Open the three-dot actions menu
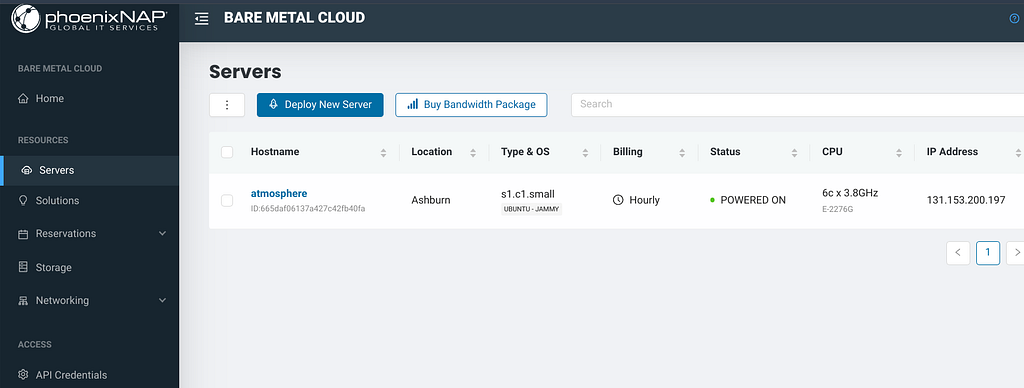Image resolution: width=1024 pixels, height=388 pixels. click(227, 105)
